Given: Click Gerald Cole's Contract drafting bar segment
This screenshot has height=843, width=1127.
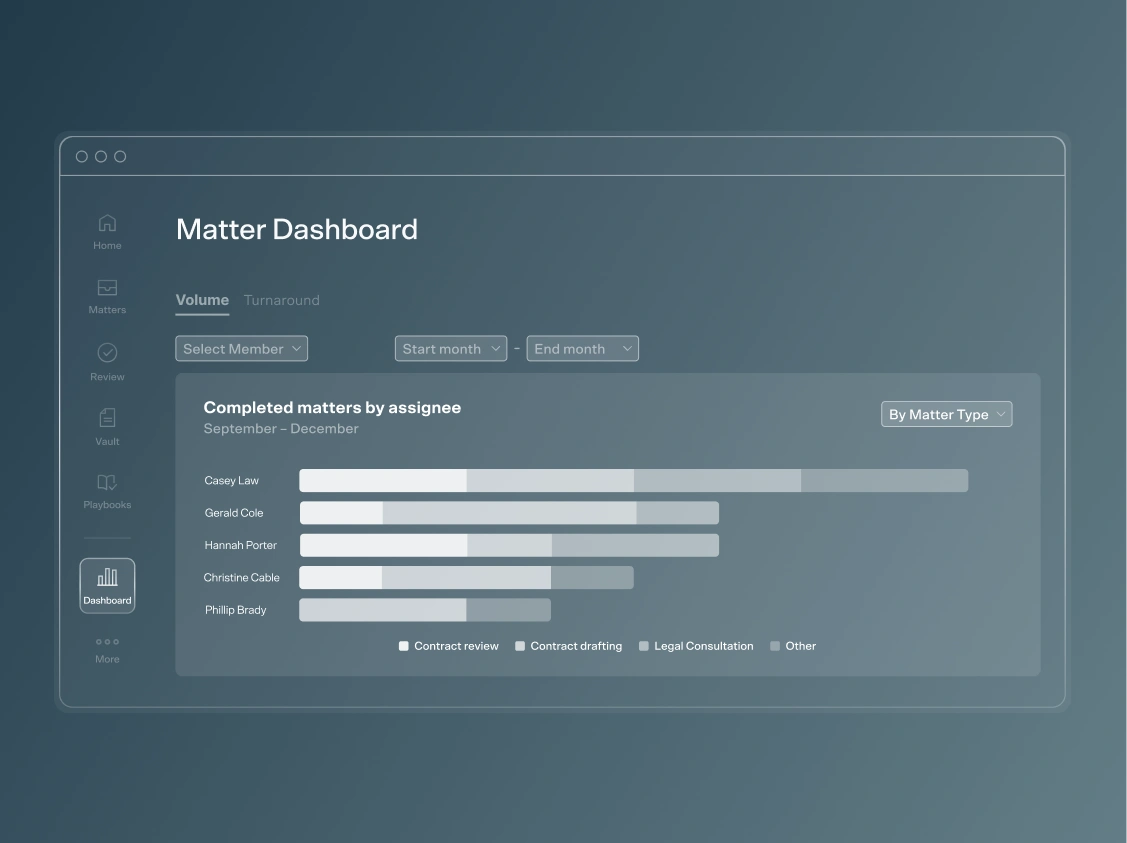Looking at the screenshot, I should tap(510, 513).
